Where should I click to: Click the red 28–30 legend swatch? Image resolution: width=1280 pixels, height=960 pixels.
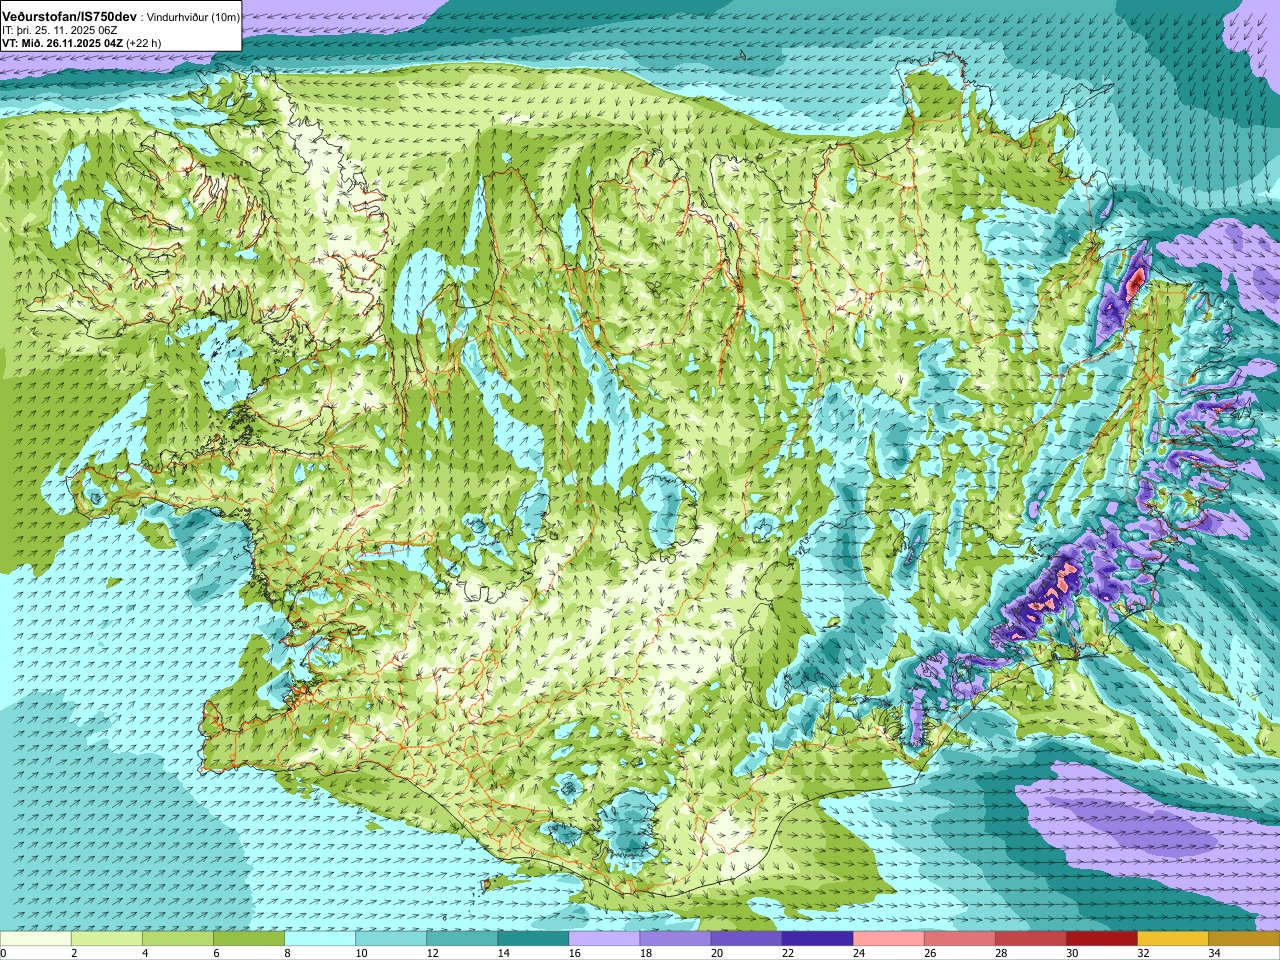[x=1030, y=939]
